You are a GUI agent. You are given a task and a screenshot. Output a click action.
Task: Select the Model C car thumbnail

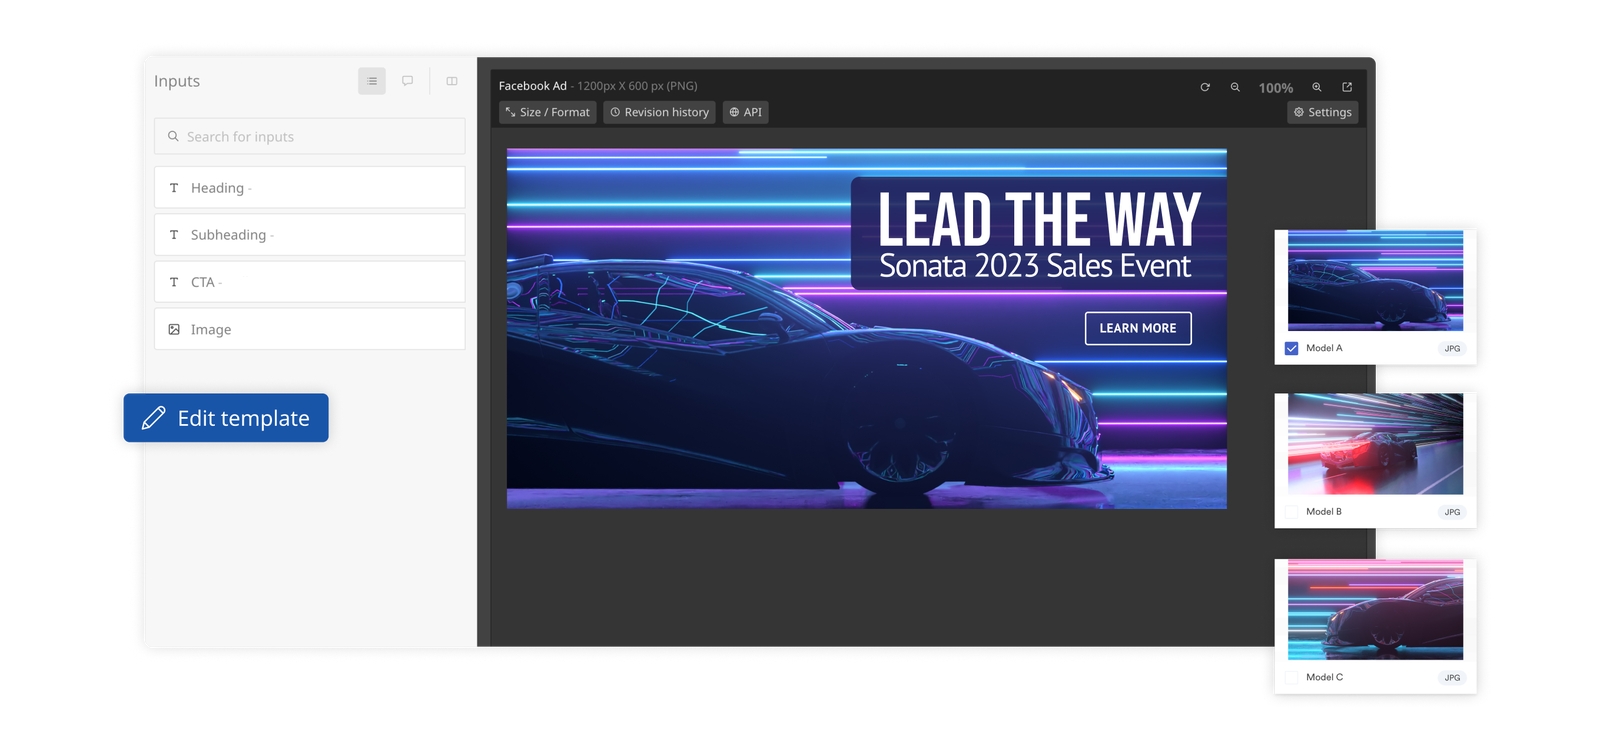click(x=1375, y=609)
